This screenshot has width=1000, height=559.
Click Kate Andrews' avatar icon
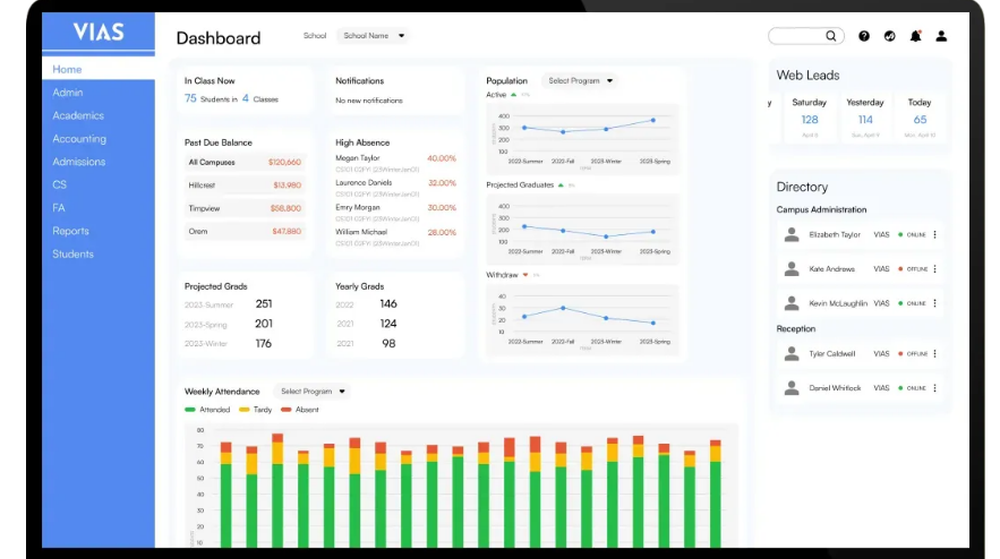(x=791, y=269)
